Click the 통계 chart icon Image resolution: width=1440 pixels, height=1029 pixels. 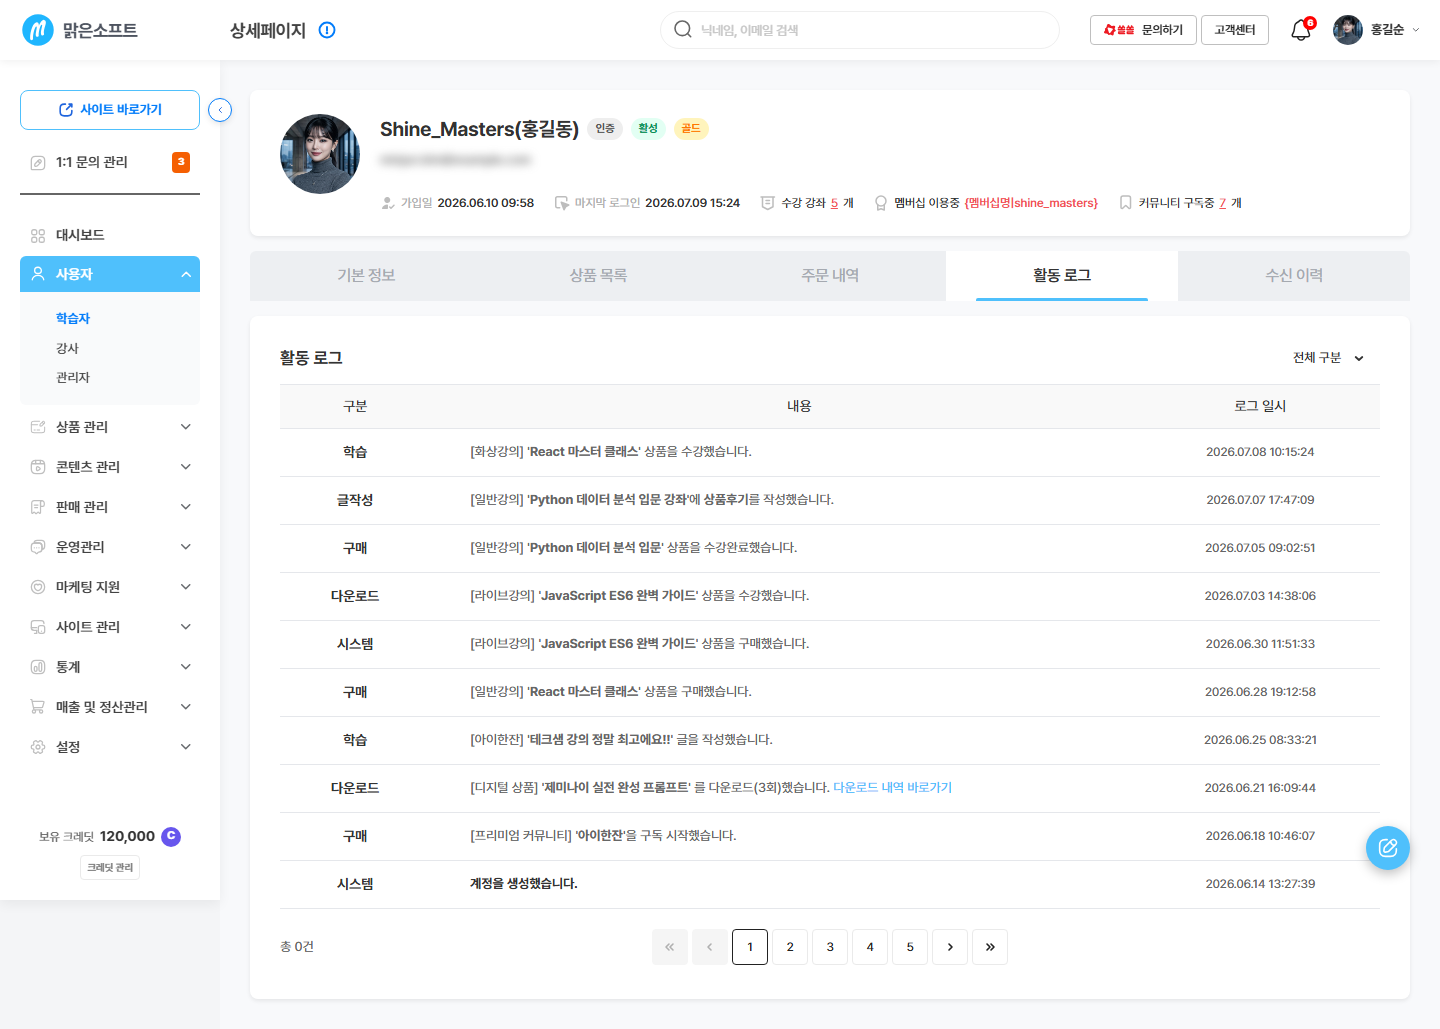point(38,667)
